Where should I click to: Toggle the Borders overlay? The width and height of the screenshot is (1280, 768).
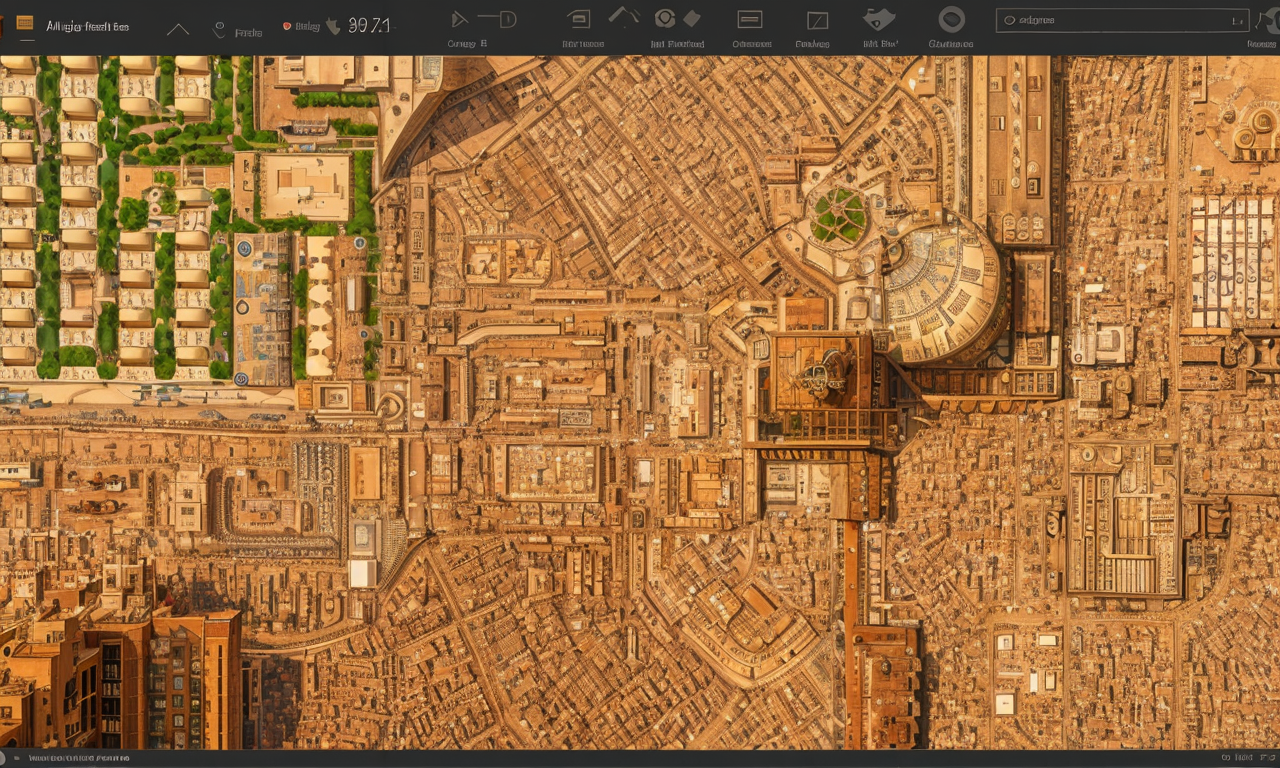pyautogui.click(x=818, y=18)
